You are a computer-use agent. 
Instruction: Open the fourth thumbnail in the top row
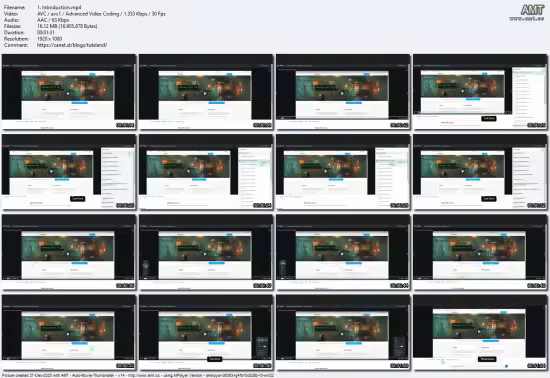pos(480,92)
